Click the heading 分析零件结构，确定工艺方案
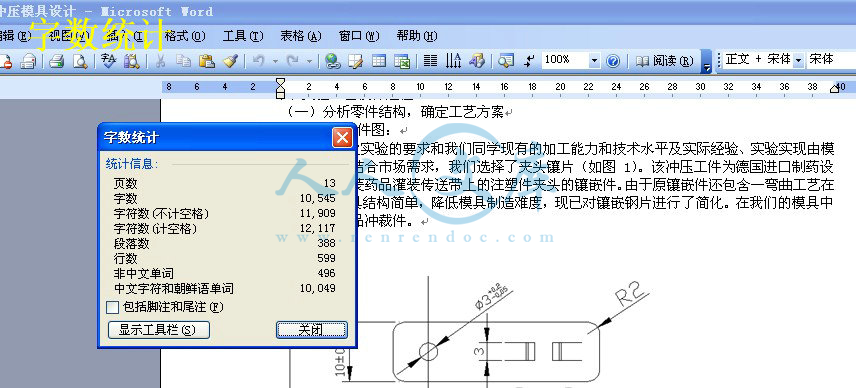Viewport: 856px width, 388px height. tap(413, 113)
